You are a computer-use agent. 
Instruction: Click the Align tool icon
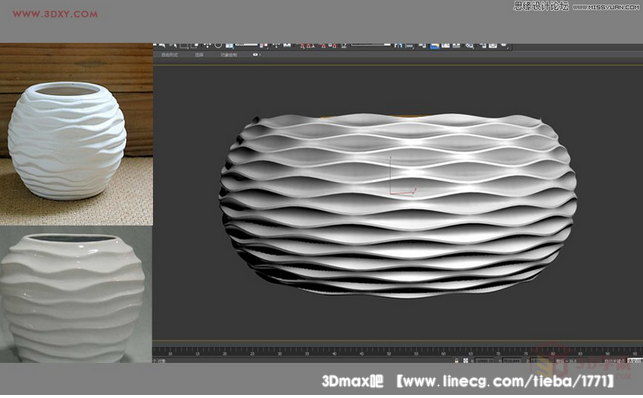click(409, 45)
